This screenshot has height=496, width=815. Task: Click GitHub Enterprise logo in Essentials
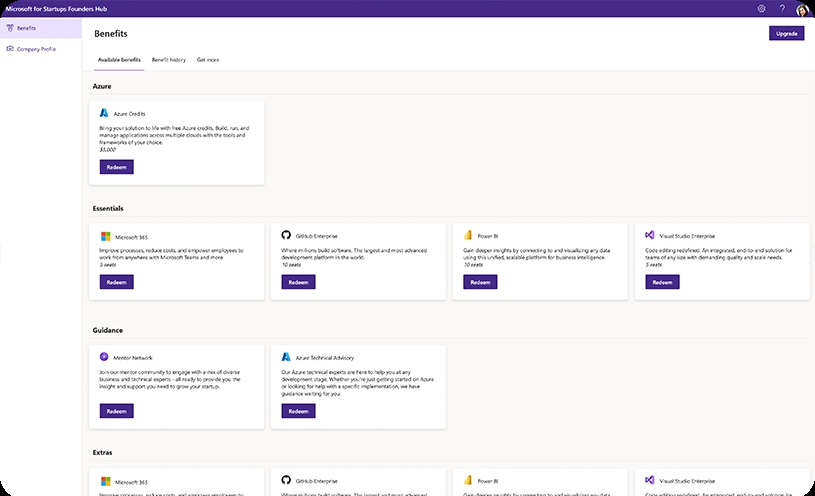[286, 235]
